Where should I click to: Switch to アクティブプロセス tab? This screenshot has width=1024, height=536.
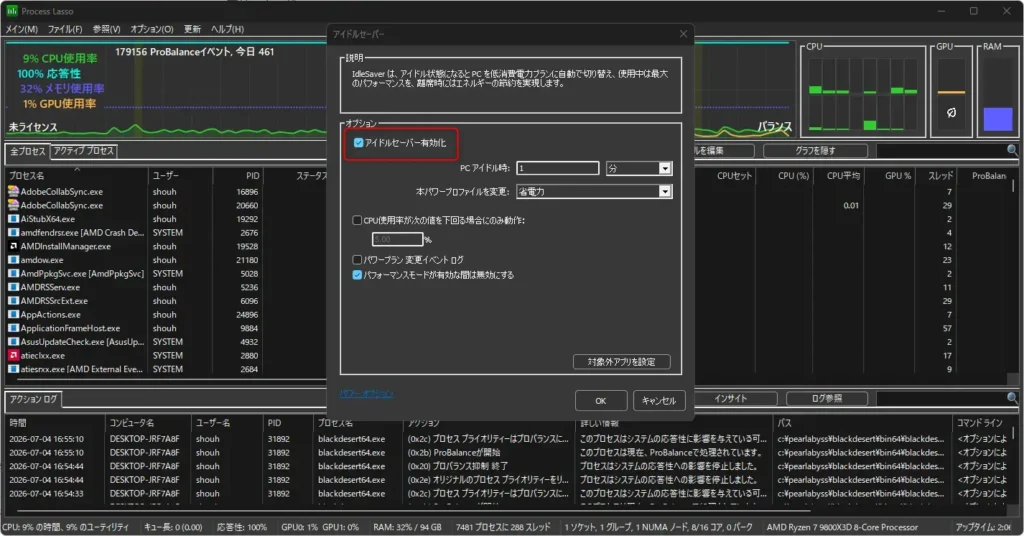click(84, 151)
